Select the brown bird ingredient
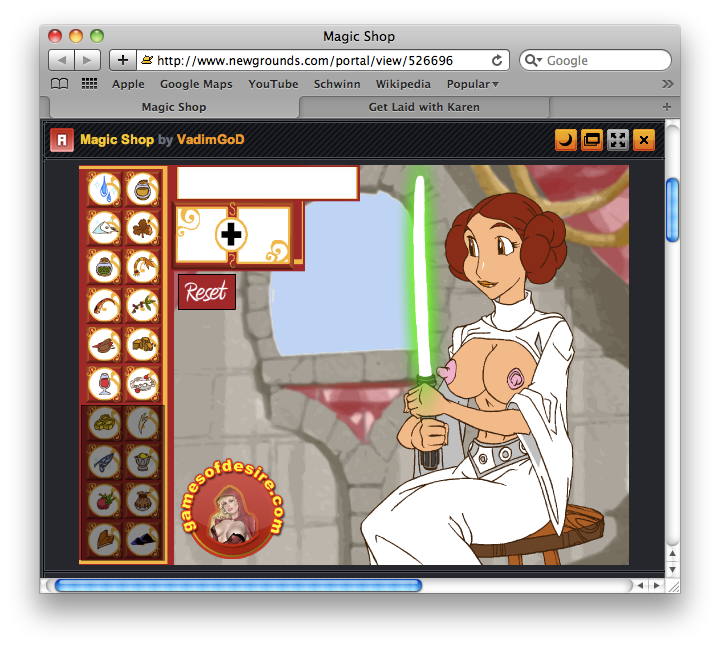Screen dimensions: 720x648 [104, 344]
